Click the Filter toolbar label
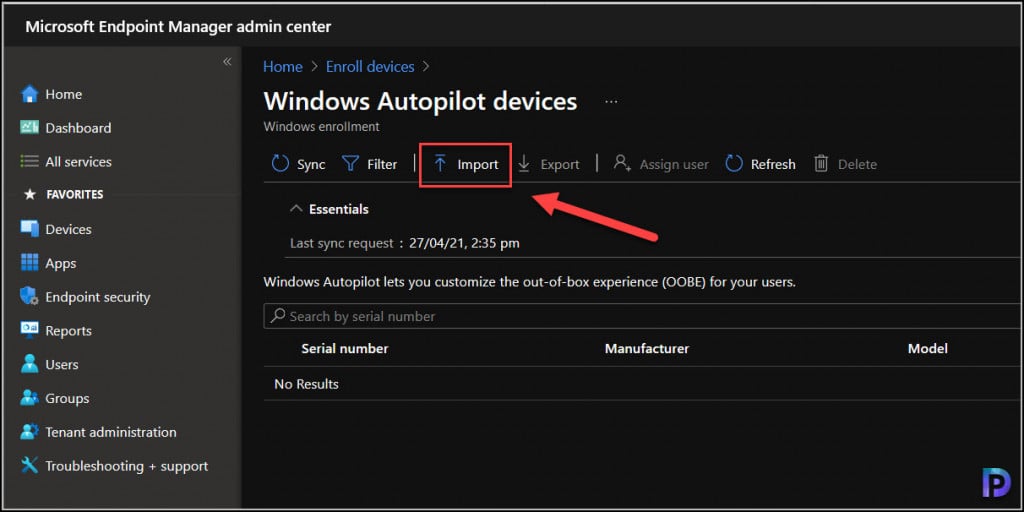The image size is (1024, 512). (382, 165)
